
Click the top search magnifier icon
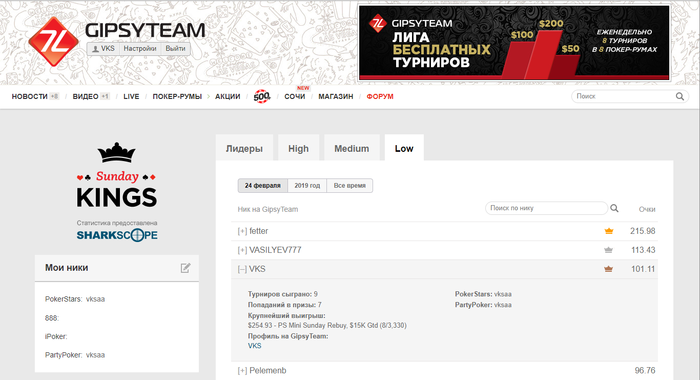coord(680,96)
